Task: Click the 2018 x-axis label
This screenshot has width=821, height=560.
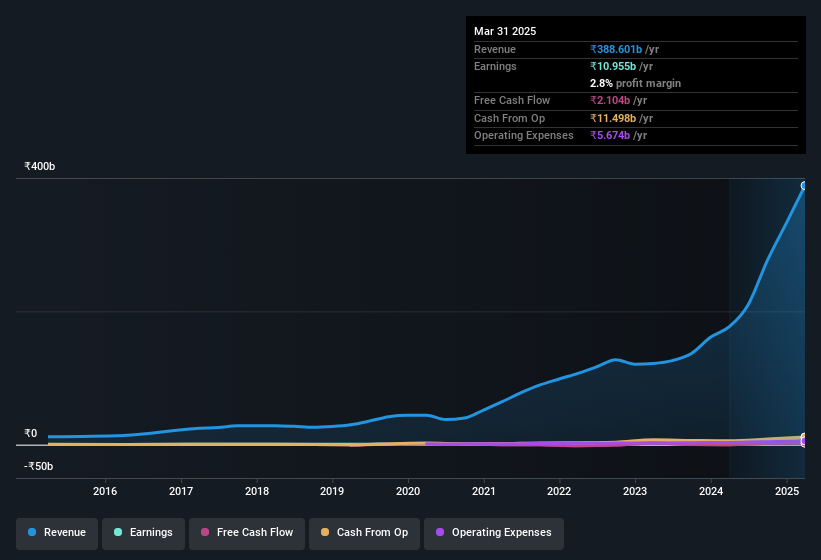Action: [x=257, y=491]
